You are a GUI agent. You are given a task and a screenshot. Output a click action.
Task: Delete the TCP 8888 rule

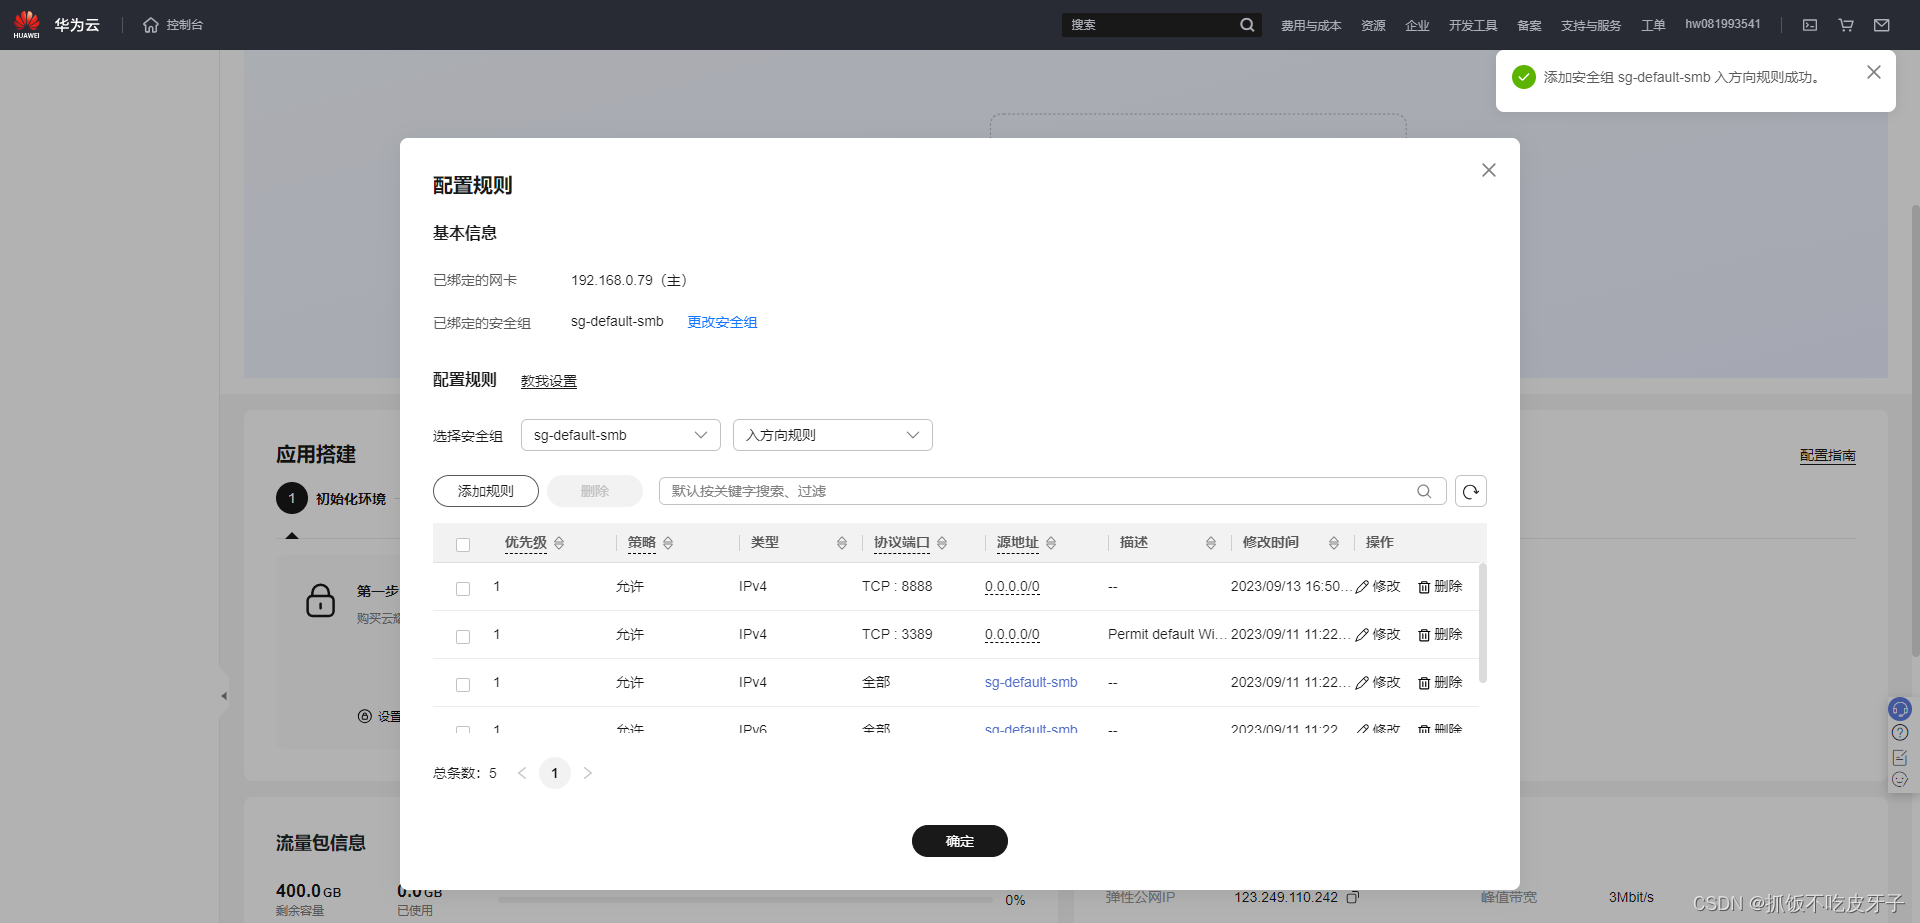click(x=1440, y=587)
